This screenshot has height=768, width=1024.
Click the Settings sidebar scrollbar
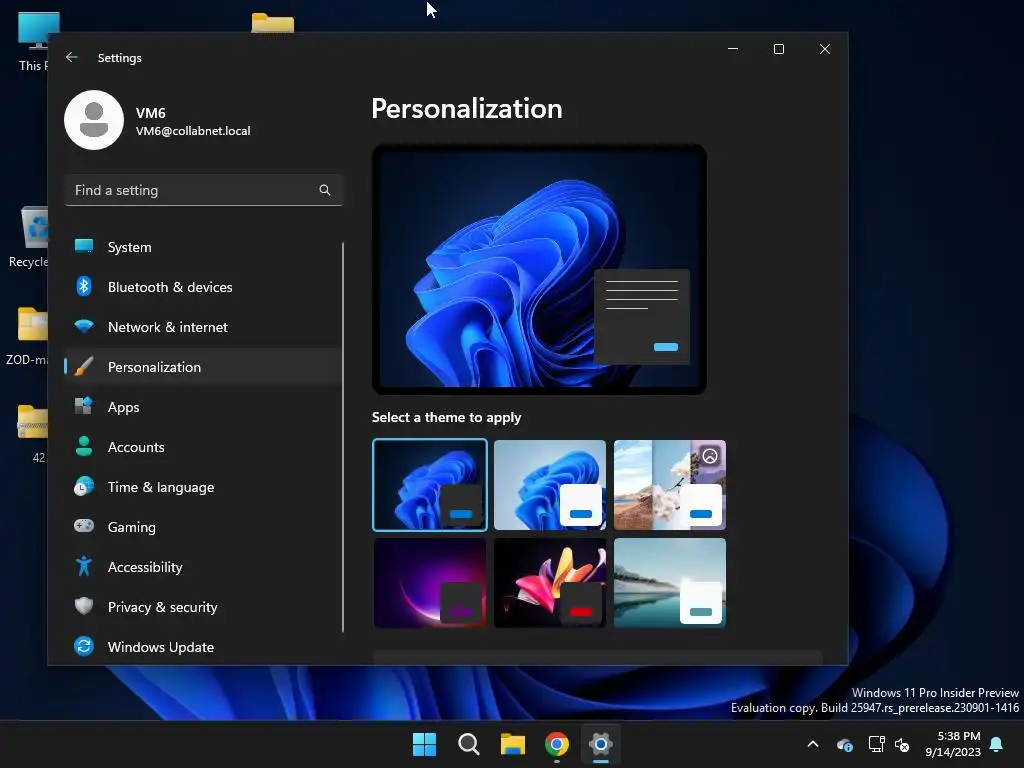pyautogui.click(x=342, y=436)
